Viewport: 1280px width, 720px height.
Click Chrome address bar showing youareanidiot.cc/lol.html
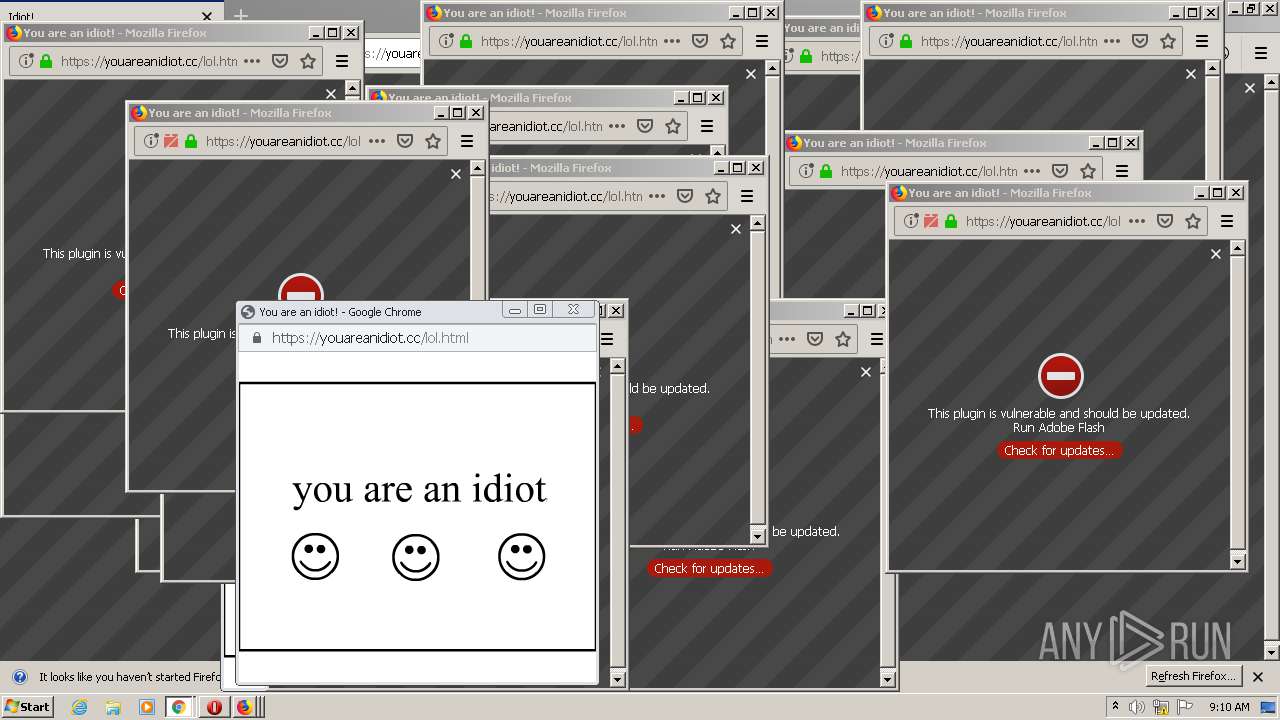418,338
